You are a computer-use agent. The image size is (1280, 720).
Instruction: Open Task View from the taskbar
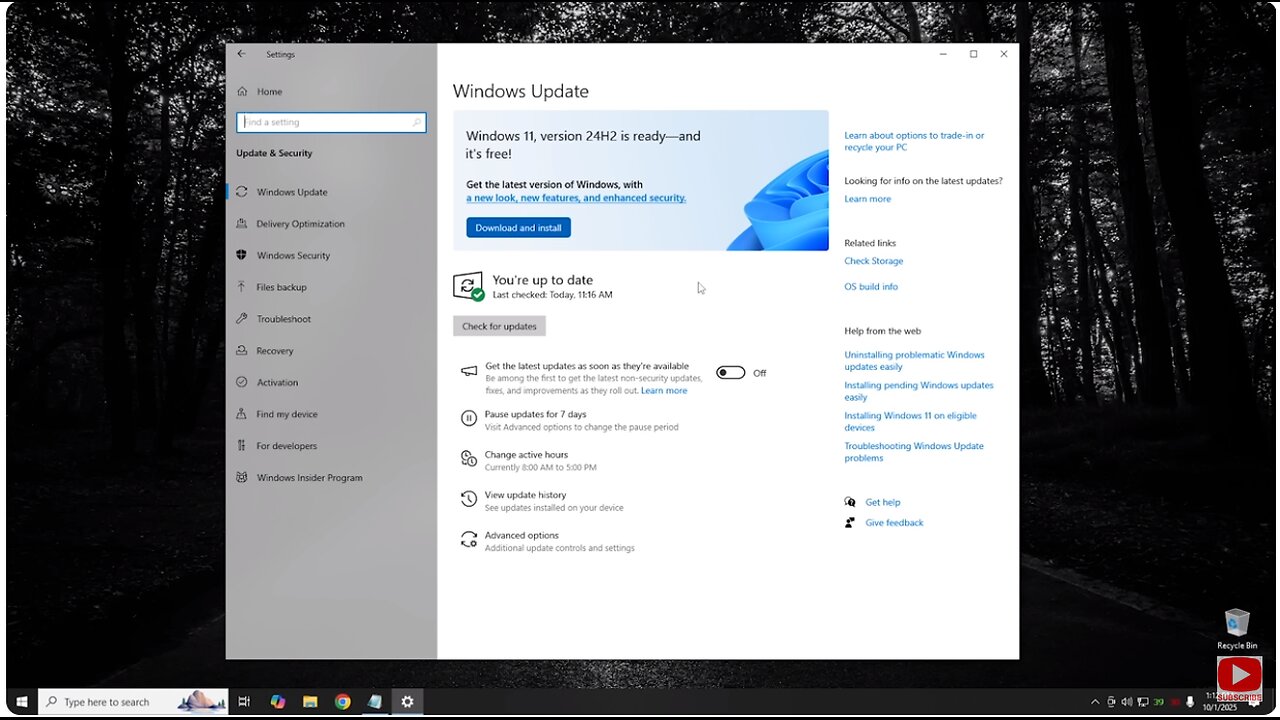pos(244,702)
